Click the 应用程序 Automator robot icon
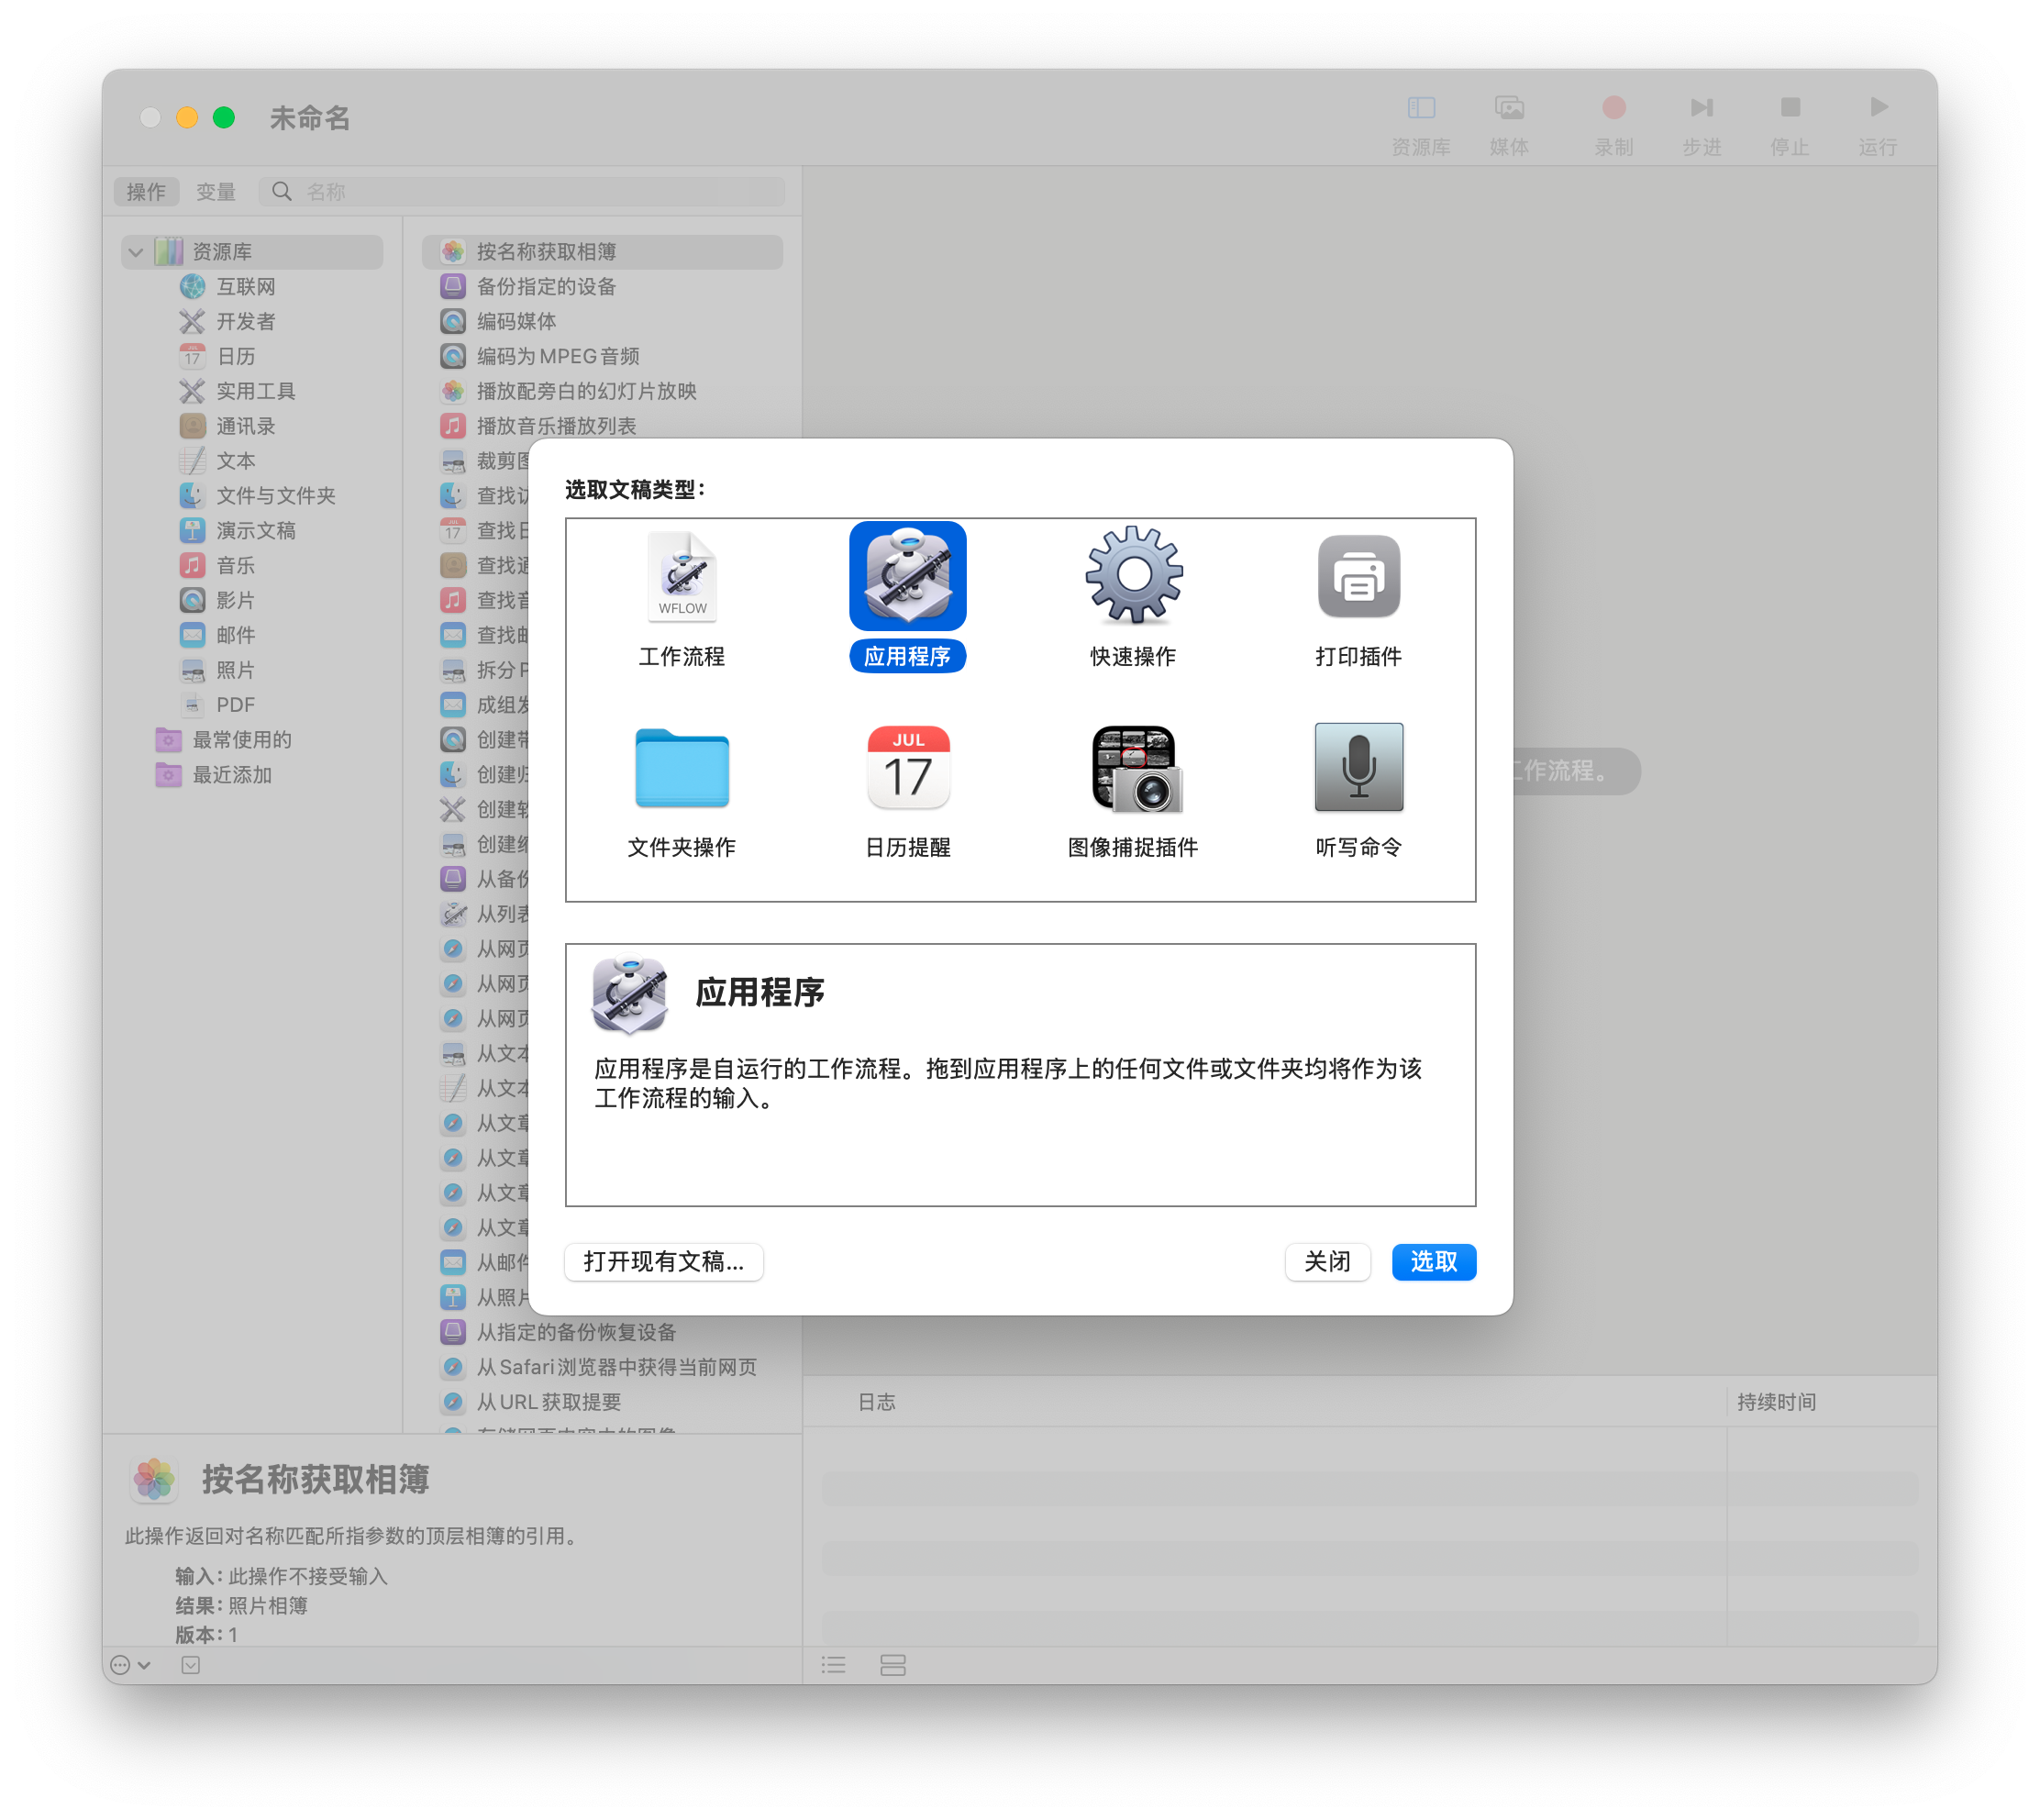Screen dimensions: 2040x1820 (x=907, y=577)
